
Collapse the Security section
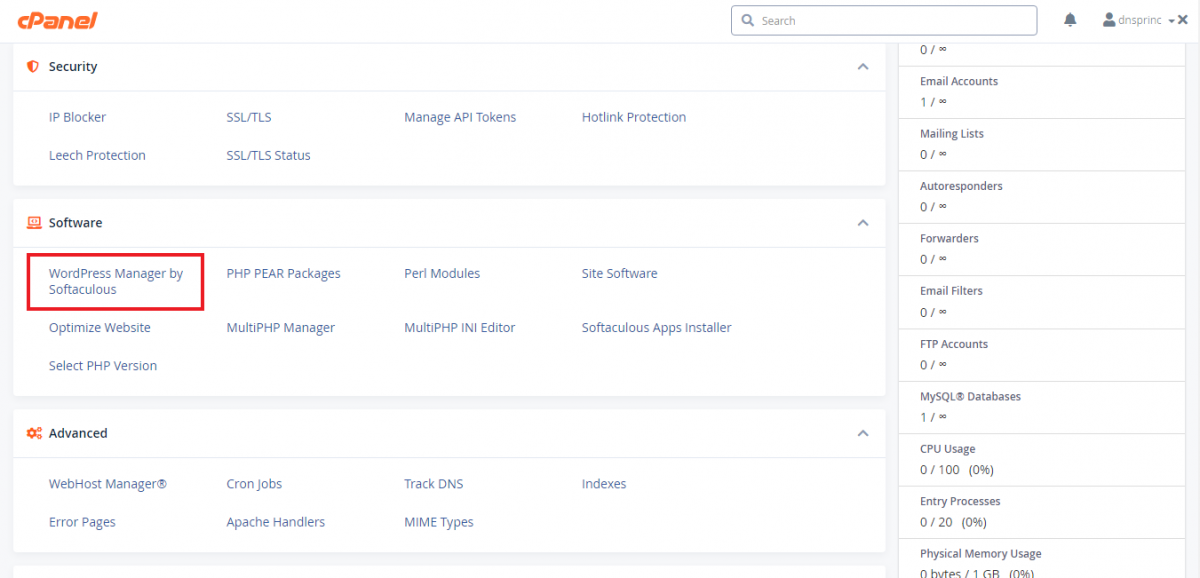[863, 67]
